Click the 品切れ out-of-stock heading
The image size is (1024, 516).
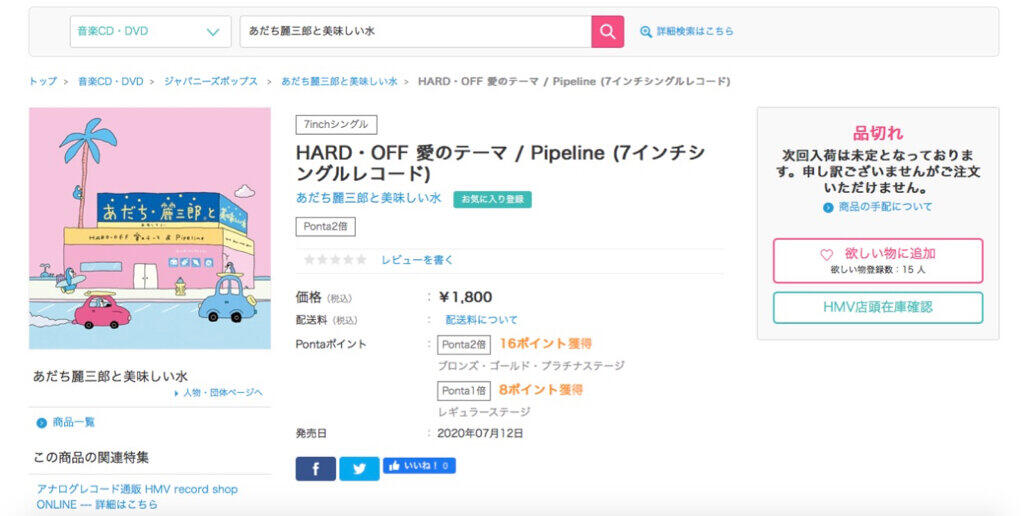click(x=878, y=133)
